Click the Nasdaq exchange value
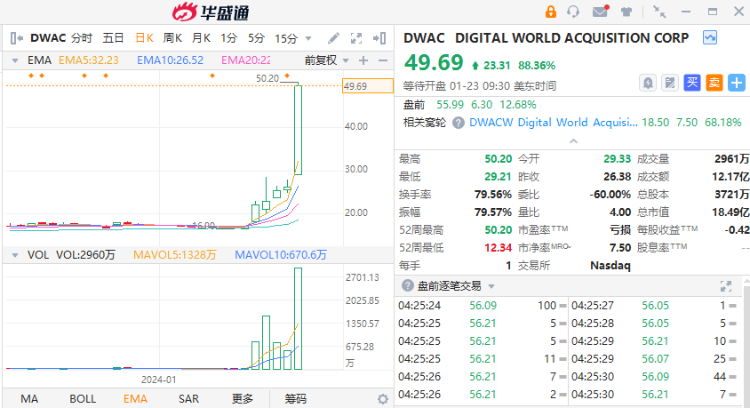Image resolution: width=750 pixels, height=408 pixels. (x=610, y=265)
